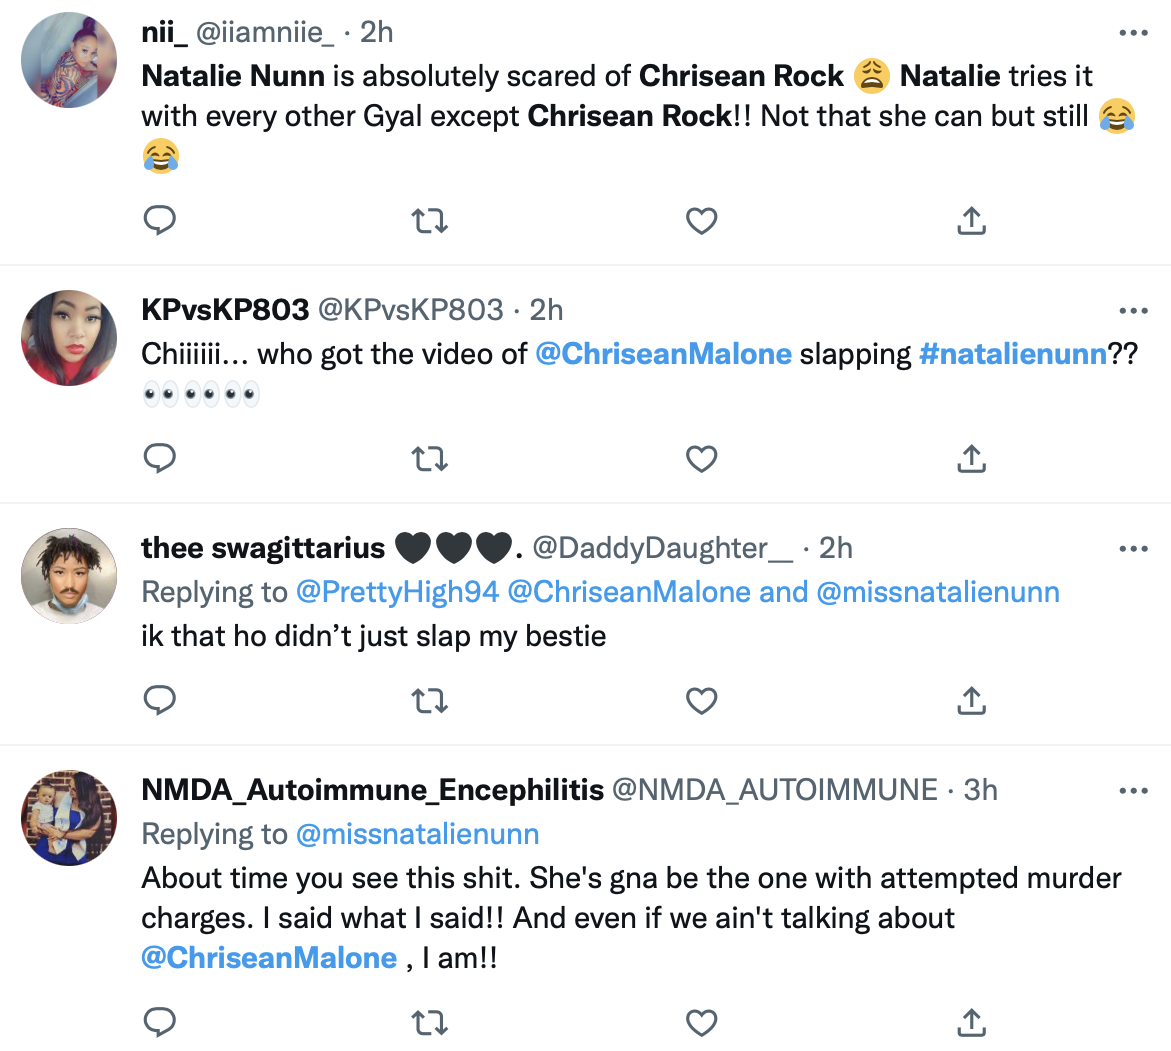This screenshot has height=1051, width=1171.
Task: View NMDA_Autoimmune_Encephilitis profile picture
Action: 69,818
